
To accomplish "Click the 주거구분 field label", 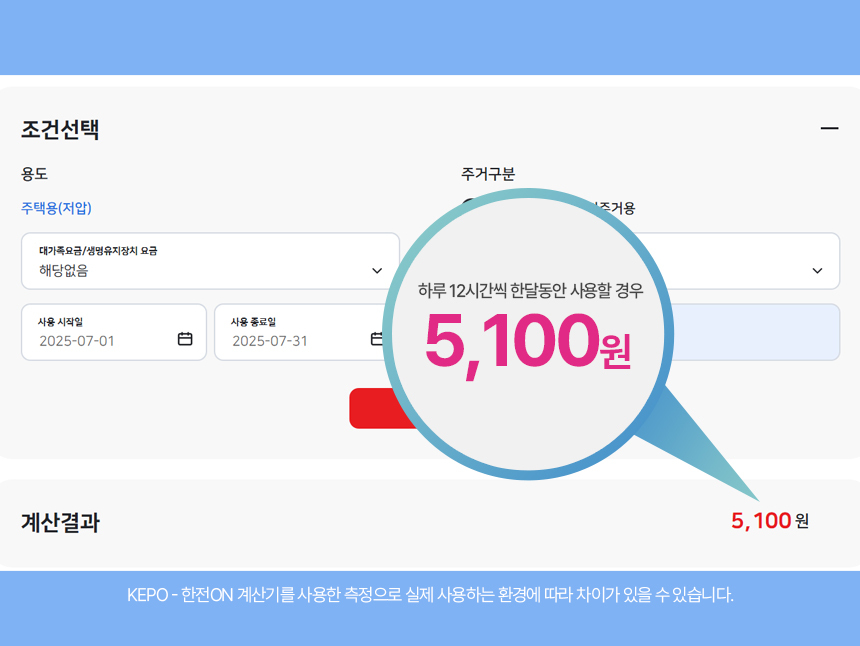I will coord(488,174).
